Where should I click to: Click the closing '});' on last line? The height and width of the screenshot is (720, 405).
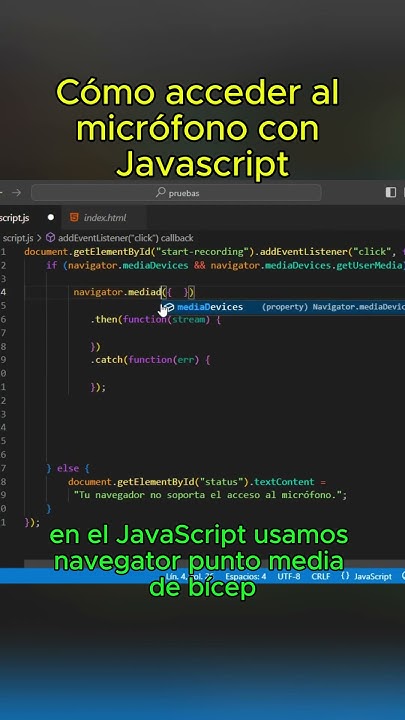(32, 523)
